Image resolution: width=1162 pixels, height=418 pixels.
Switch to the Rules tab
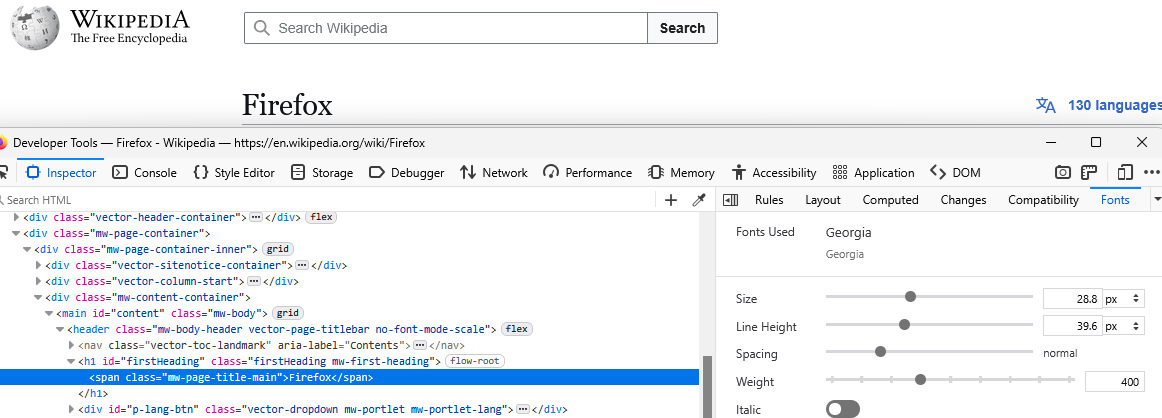coord(769,200)
